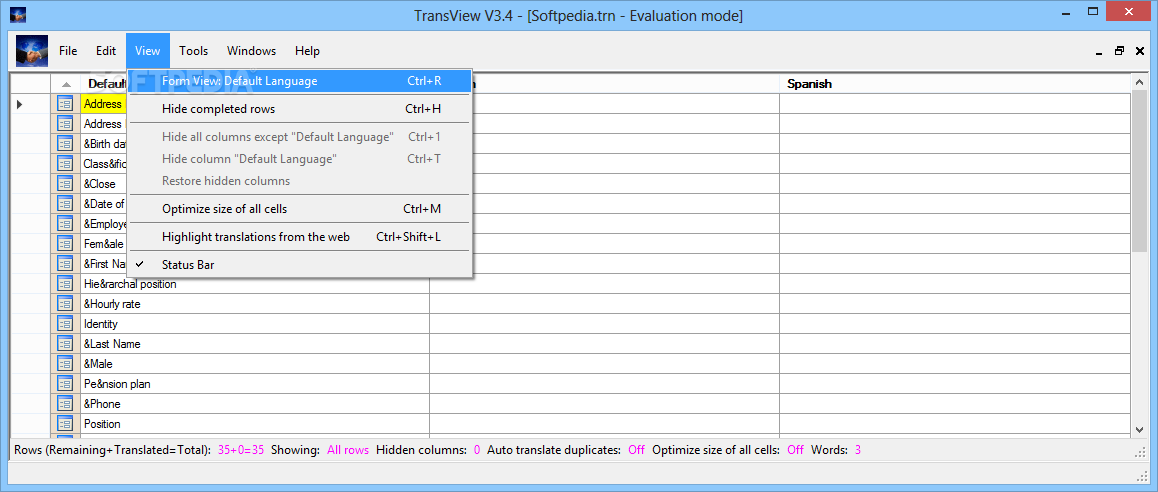Select the &Male cell
The image size is (1158, 492).
[x=255, y=363]
